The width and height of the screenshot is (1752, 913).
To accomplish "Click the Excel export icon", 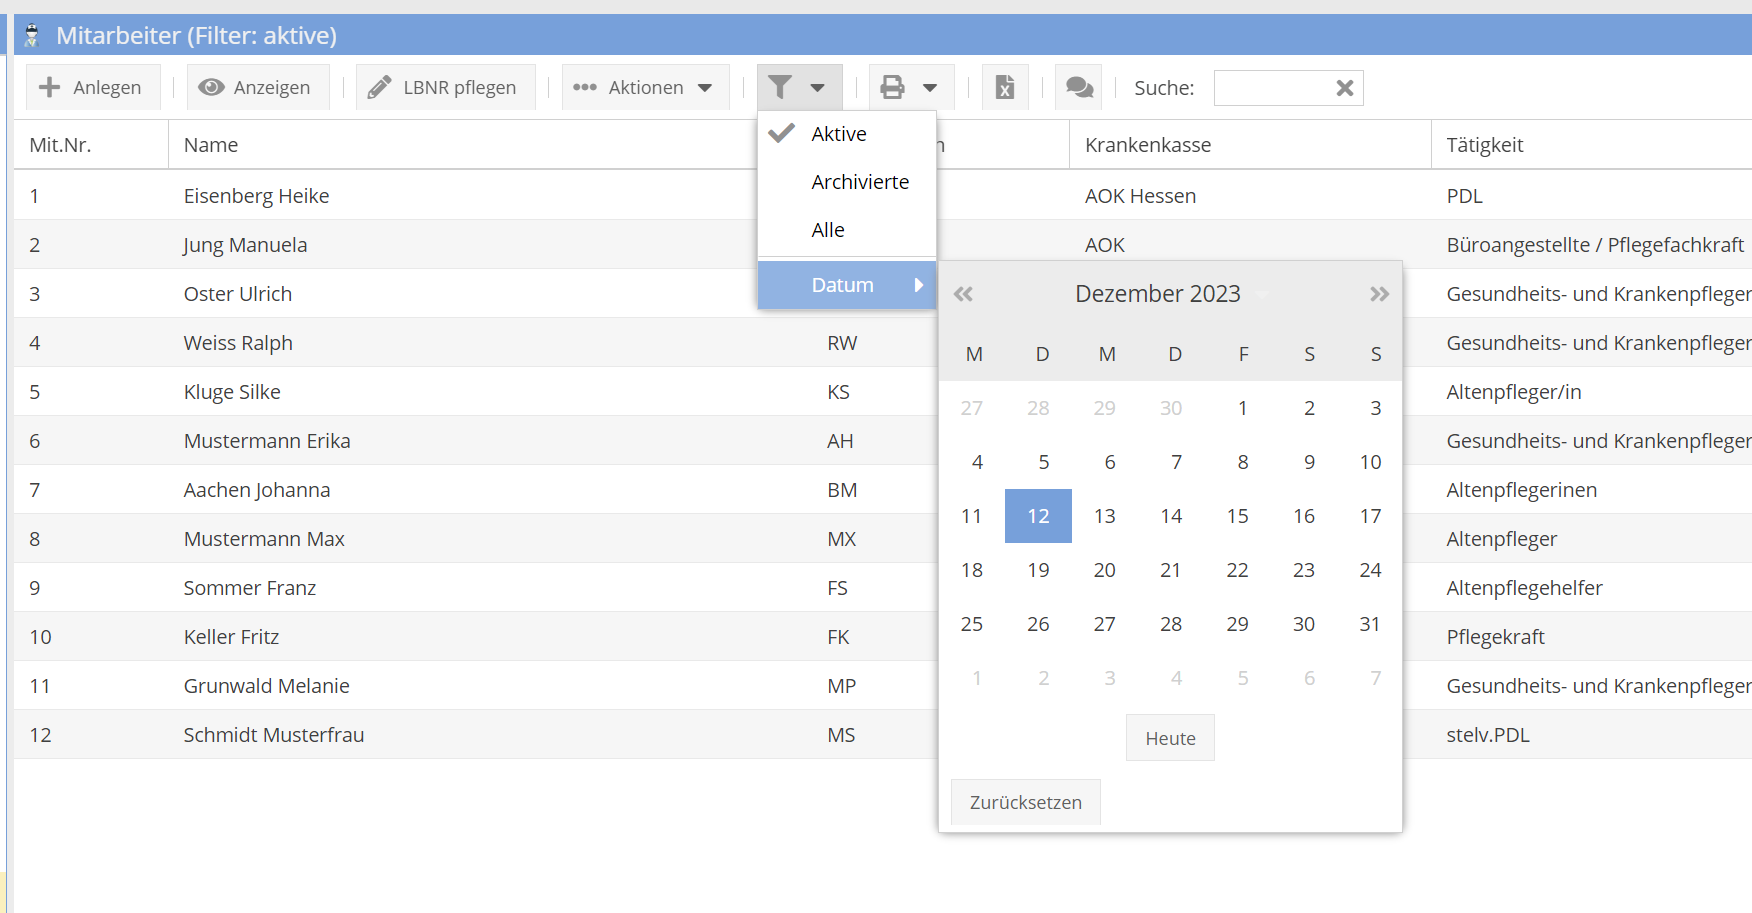I will pyautogui.click(x=1005, y=88).
